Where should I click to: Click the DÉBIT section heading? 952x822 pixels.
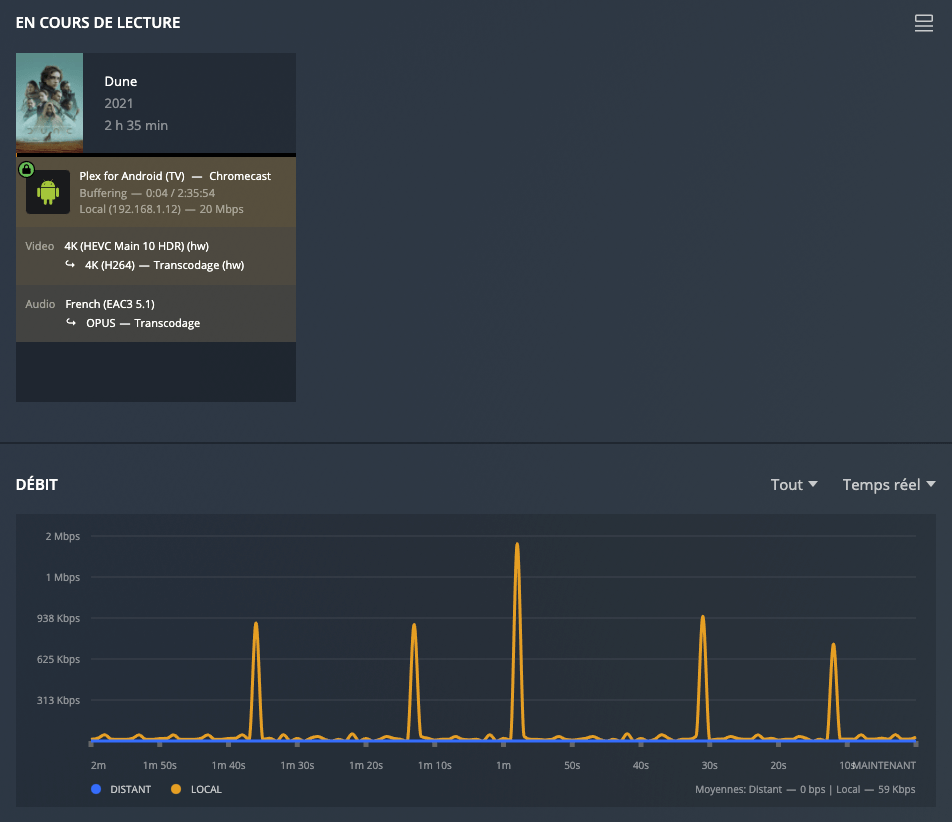(x=37, y=485)
